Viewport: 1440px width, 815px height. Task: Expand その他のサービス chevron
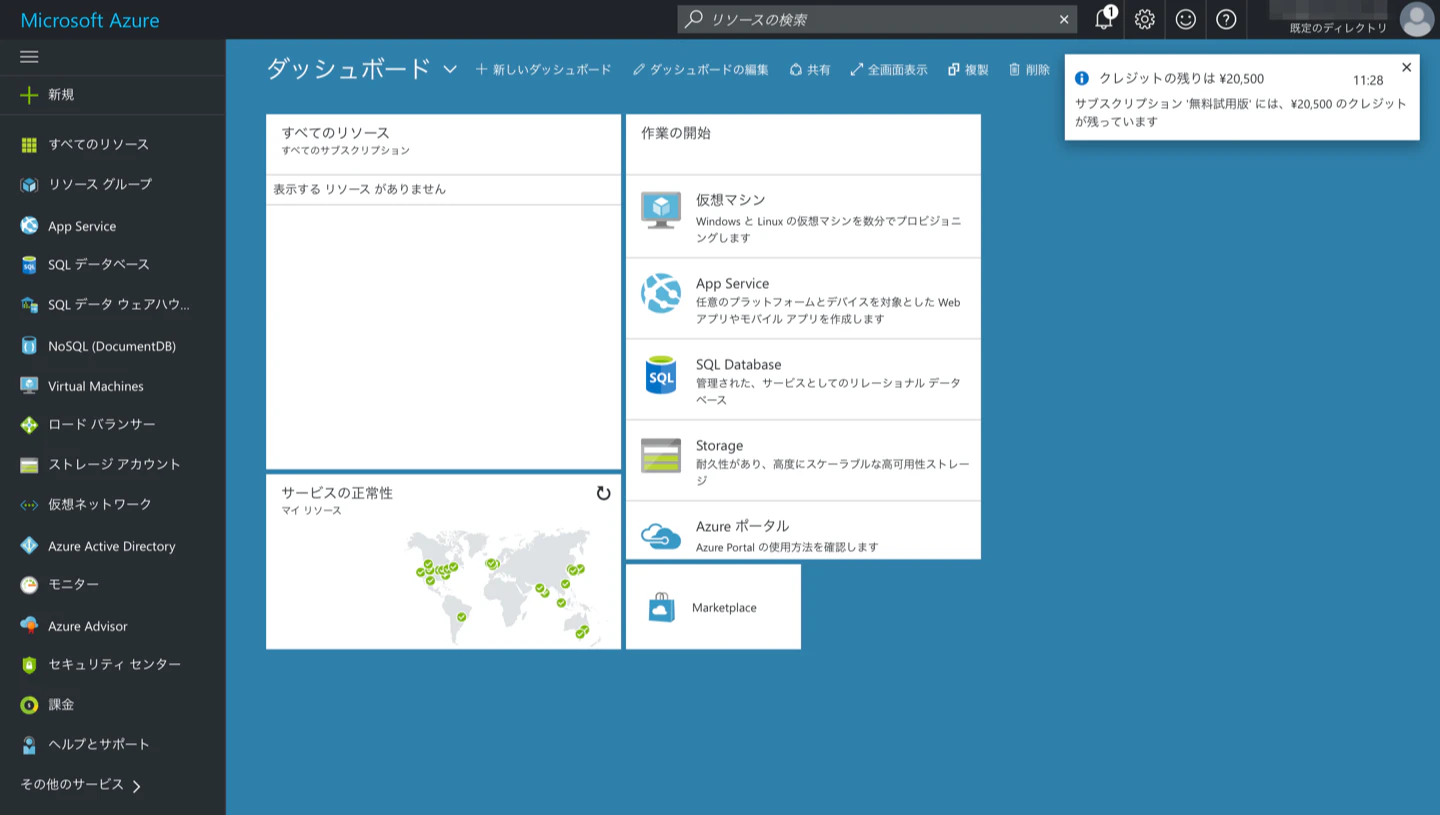pos(136,786)
